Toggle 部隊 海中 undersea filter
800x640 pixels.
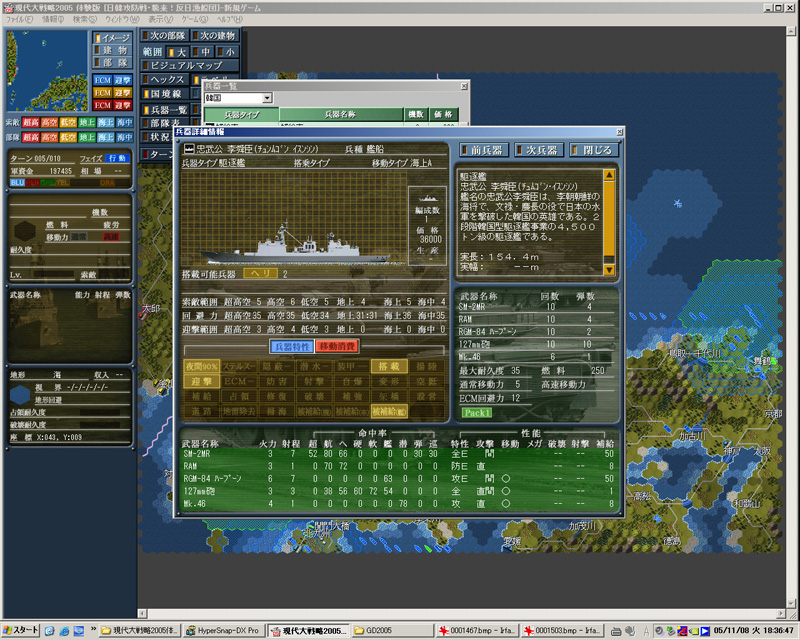(124, 137)
